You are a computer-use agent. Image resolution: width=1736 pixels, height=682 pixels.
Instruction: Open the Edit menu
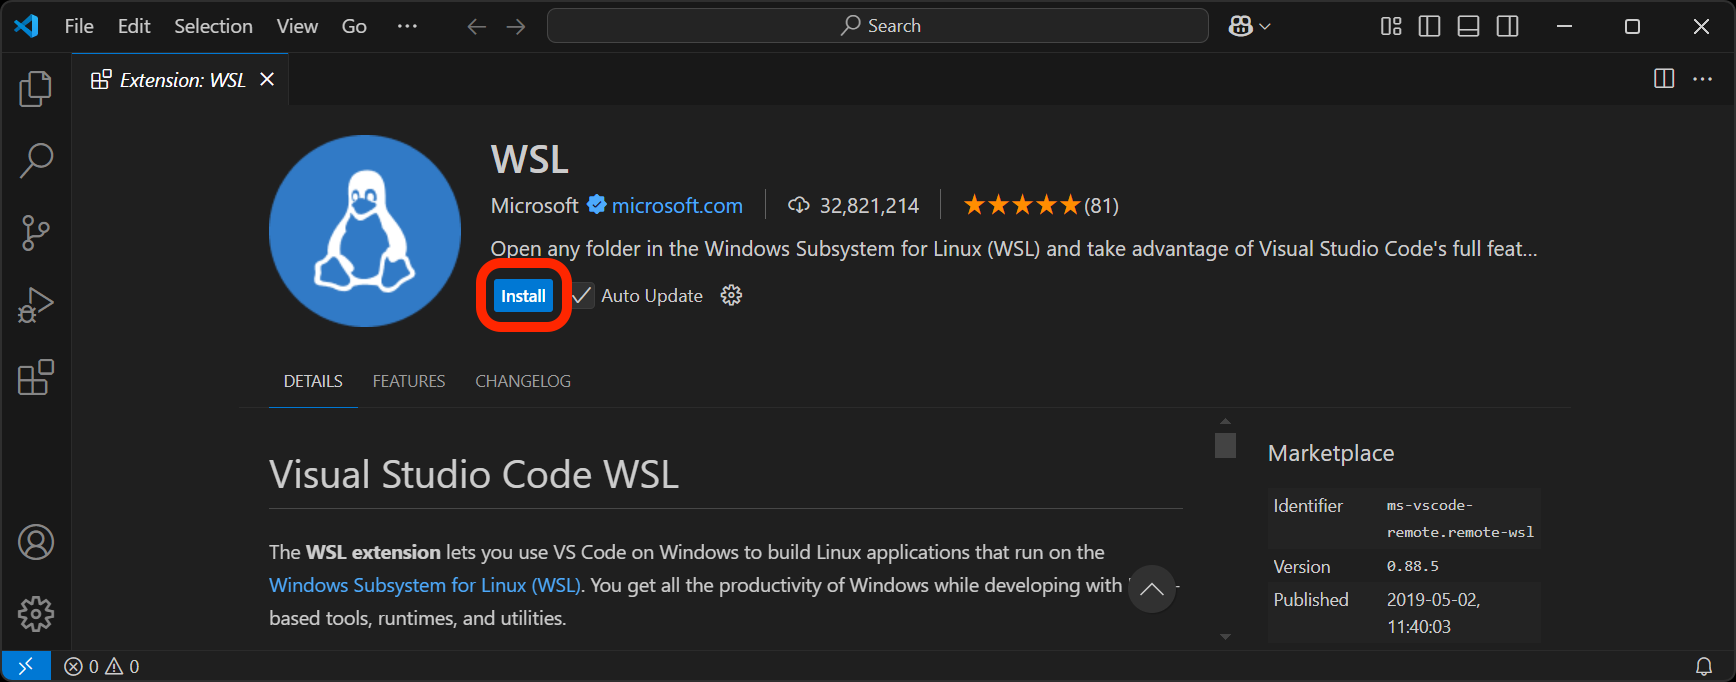click(x=134, y=26)
